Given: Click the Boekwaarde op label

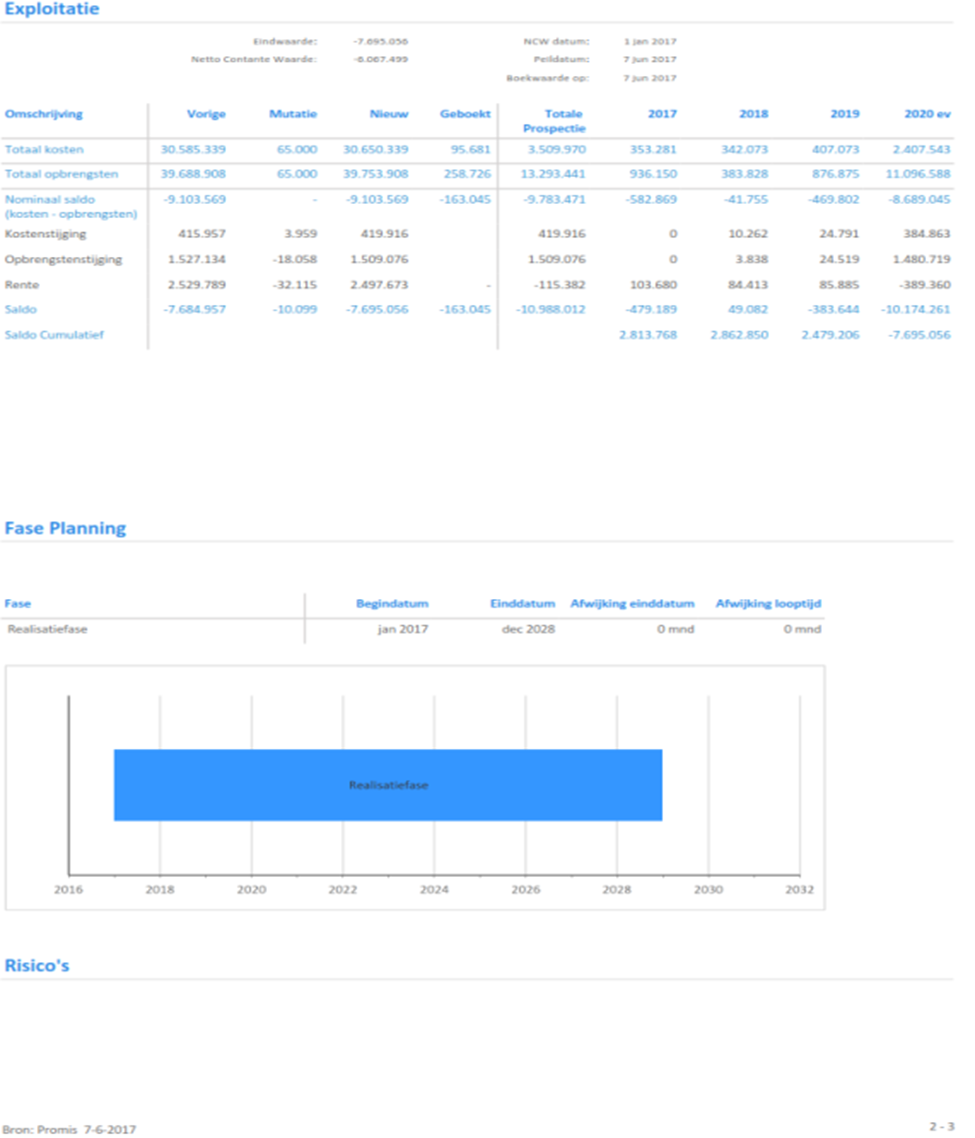Looking at the screenshot, I should (548, 78).
